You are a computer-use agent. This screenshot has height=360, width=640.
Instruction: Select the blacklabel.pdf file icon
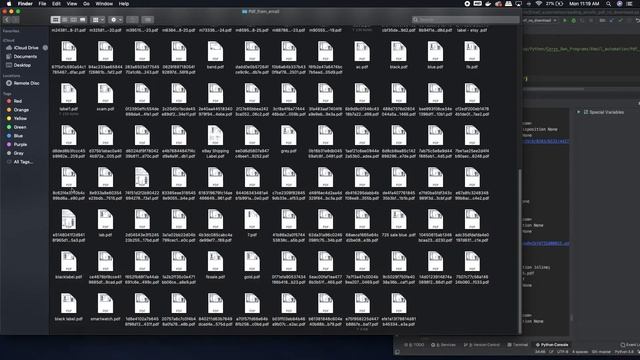[x=69, y=261]
